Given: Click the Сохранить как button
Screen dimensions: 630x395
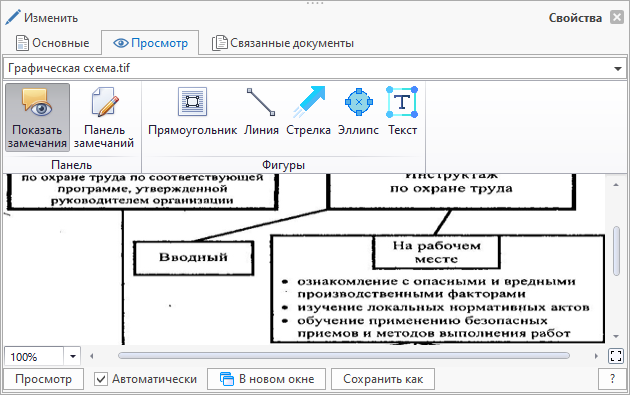Looking at the screenshot, I should [x=383, y=379].
